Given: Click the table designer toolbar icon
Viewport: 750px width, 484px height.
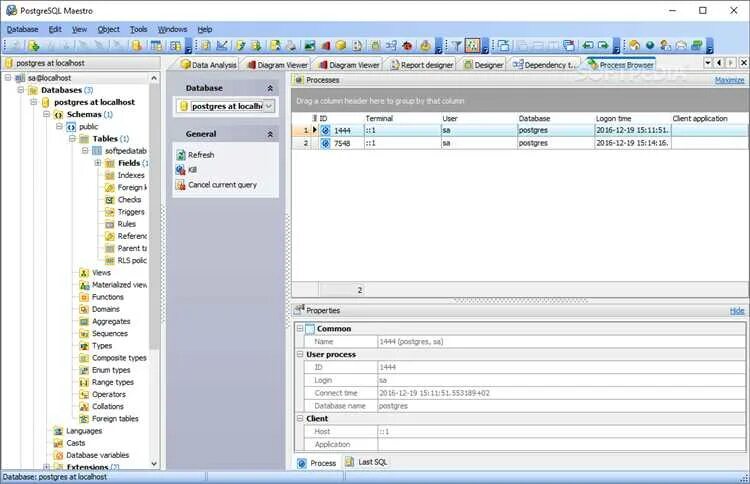Looking at the screenshot, I should [x=156, y=46].
